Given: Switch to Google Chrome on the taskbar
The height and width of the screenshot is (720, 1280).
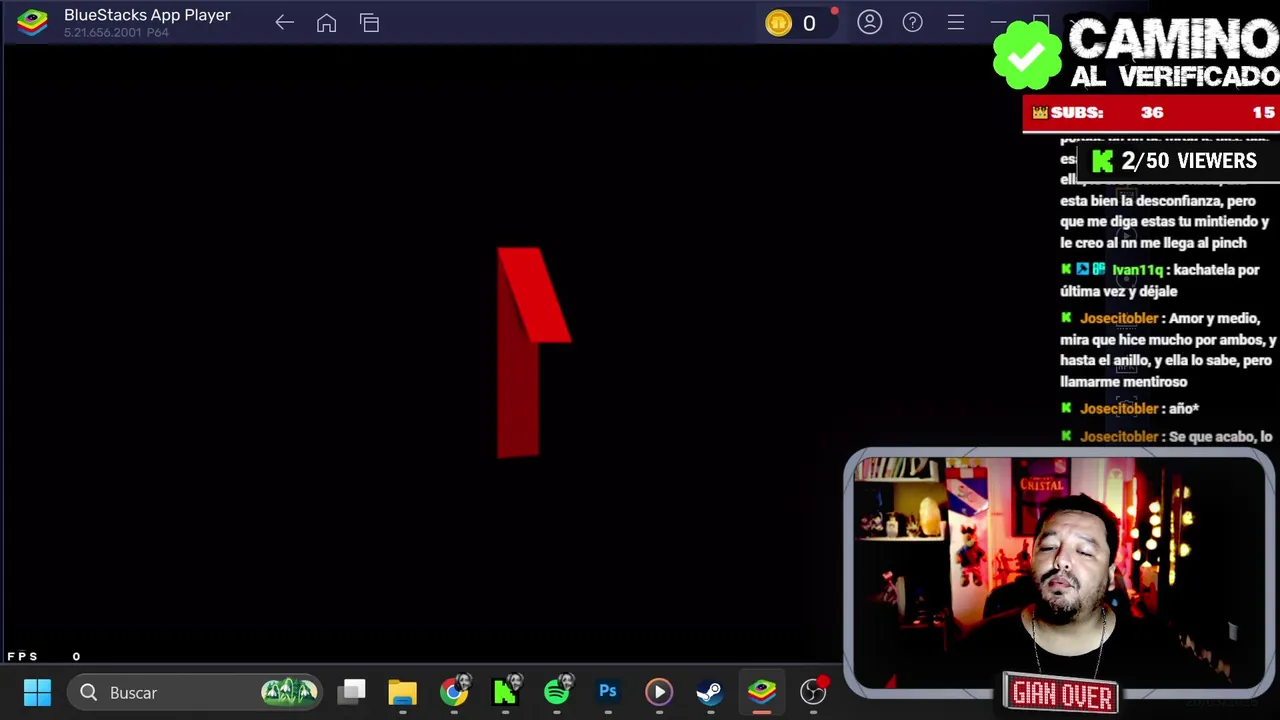Looking at the screenshot, I should coord(454,692).
